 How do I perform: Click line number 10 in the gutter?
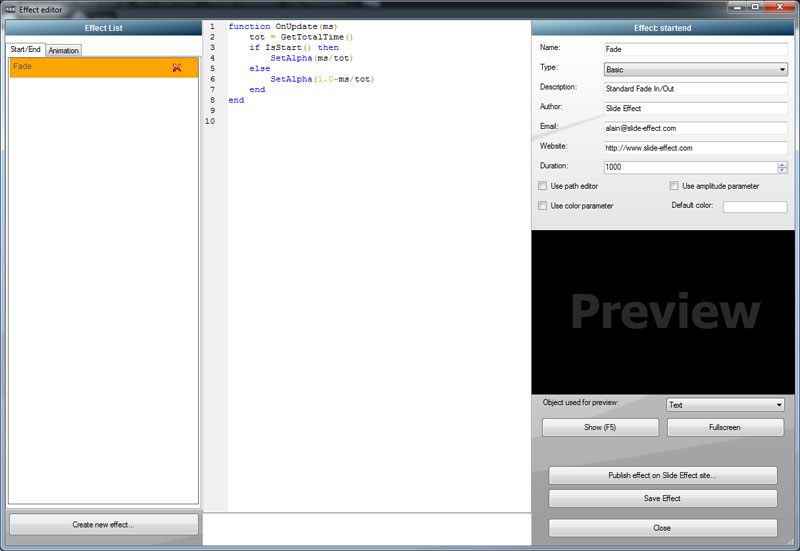pos(210,121)
